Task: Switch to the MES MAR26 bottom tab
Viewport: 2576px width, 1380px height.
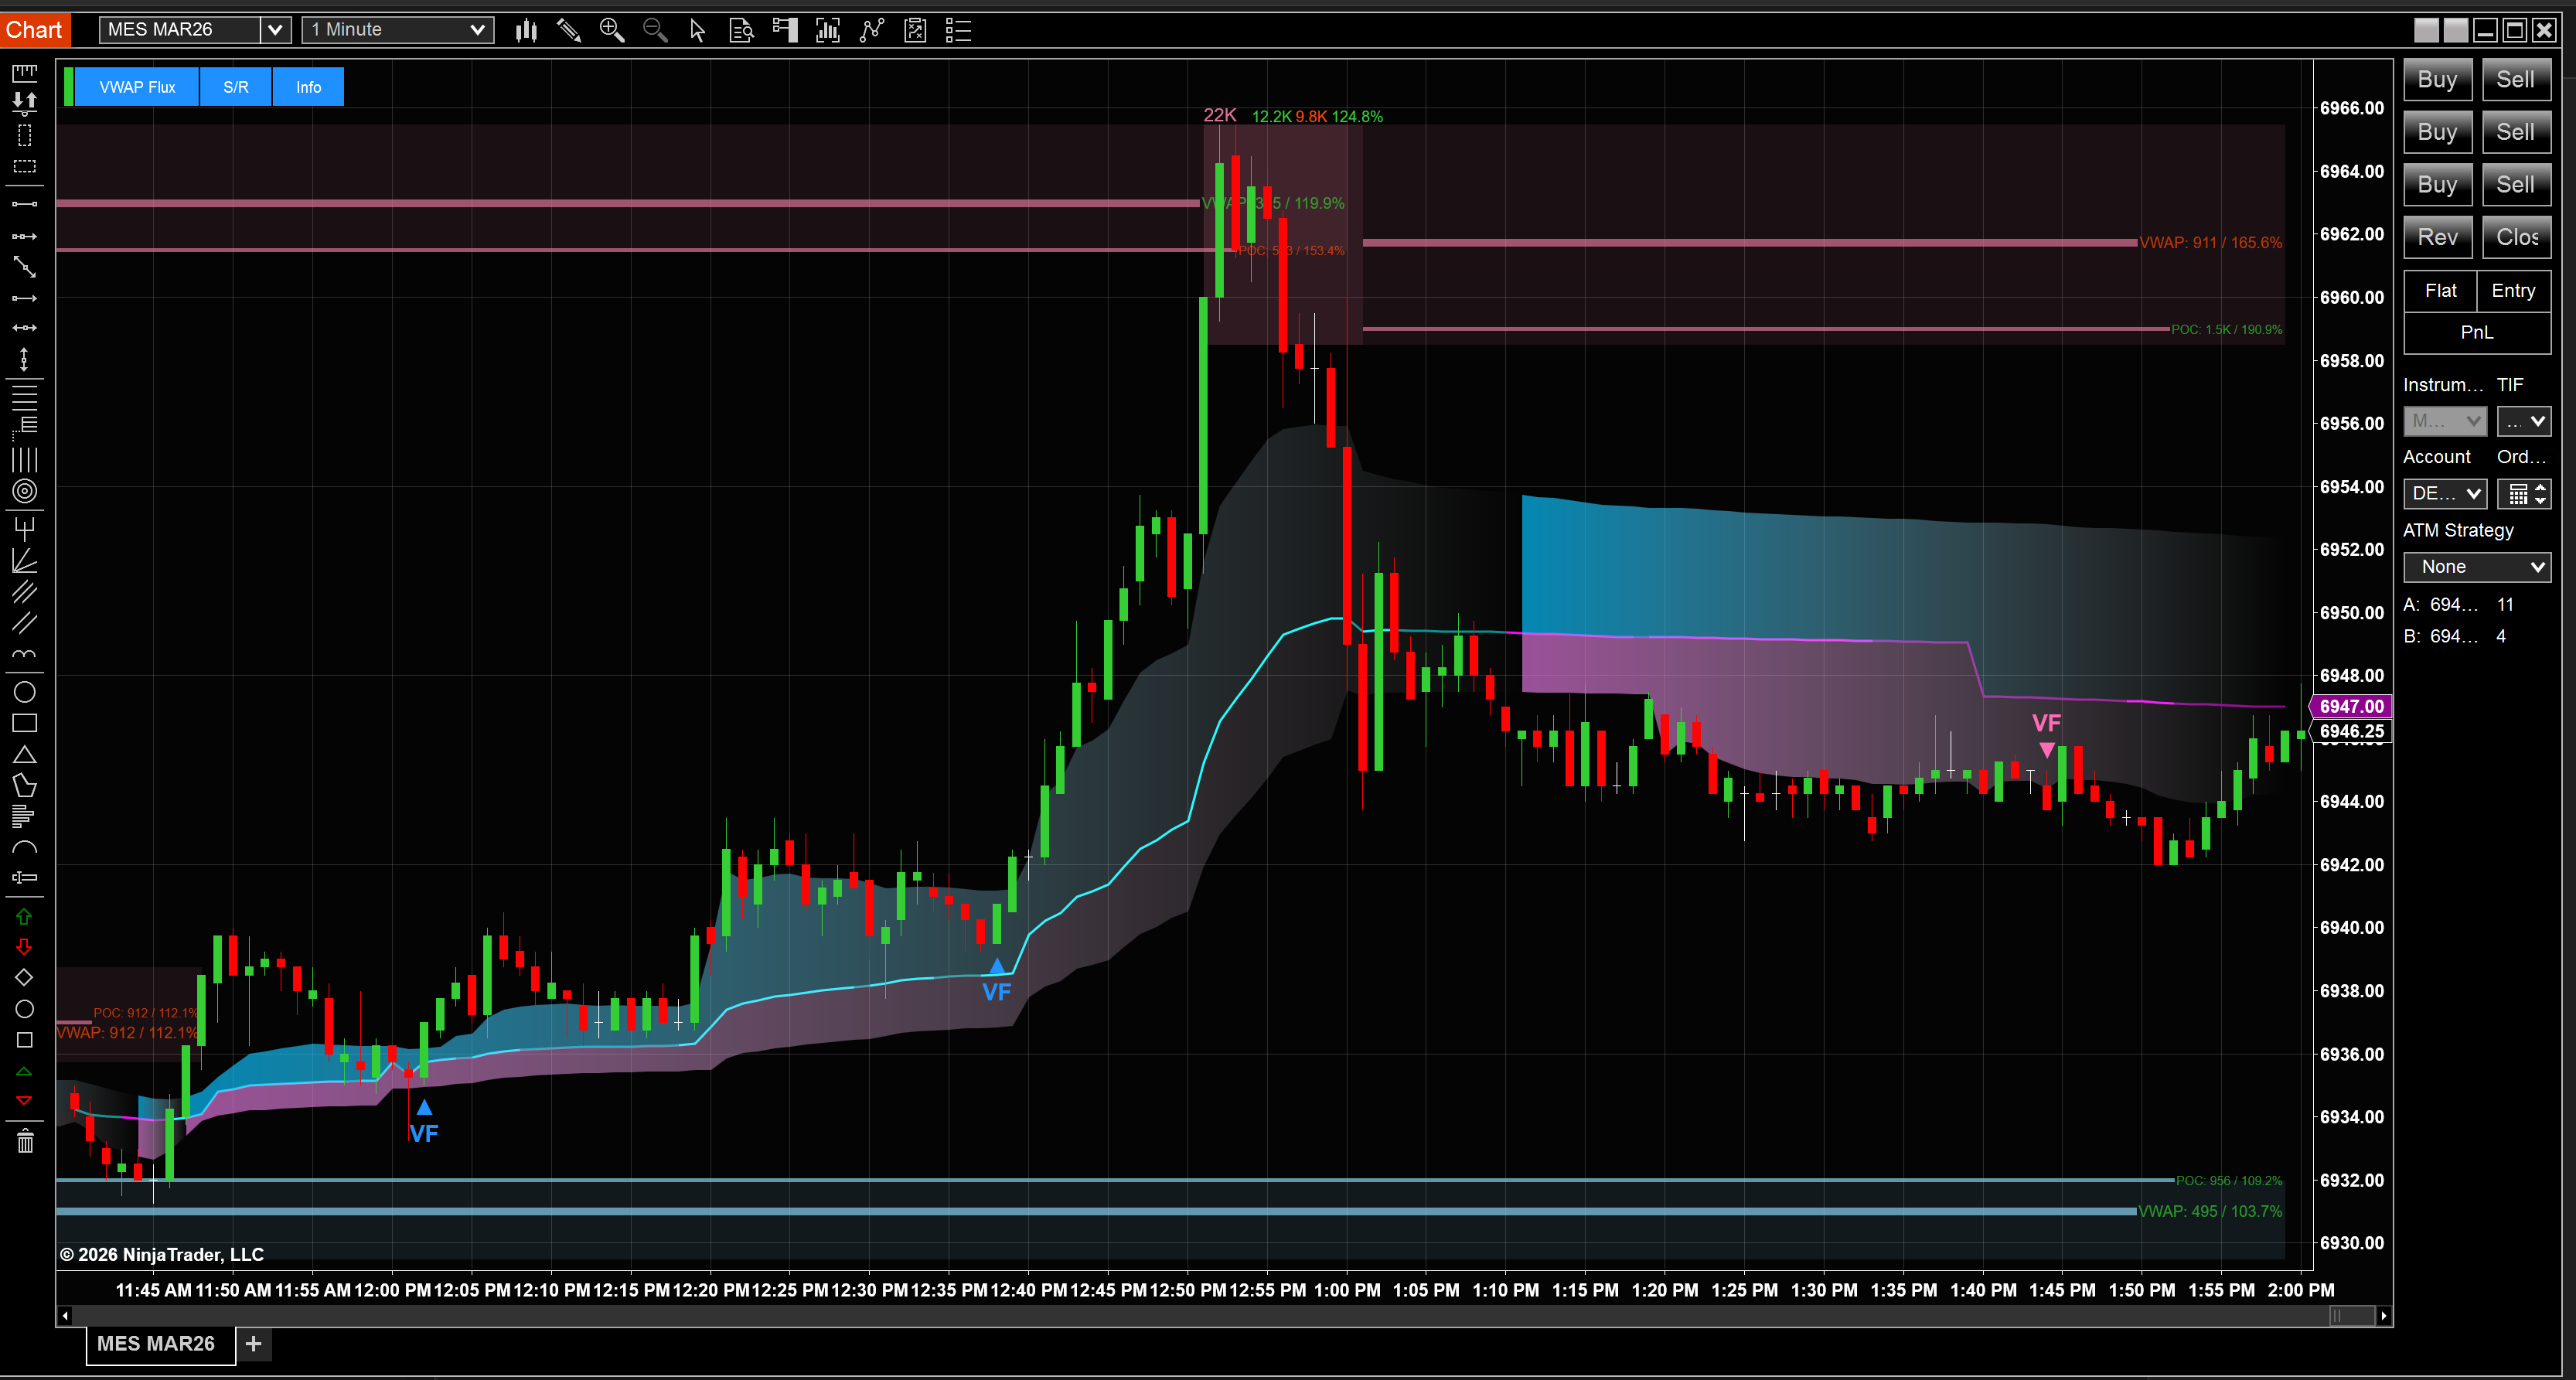Action: 156,1343
